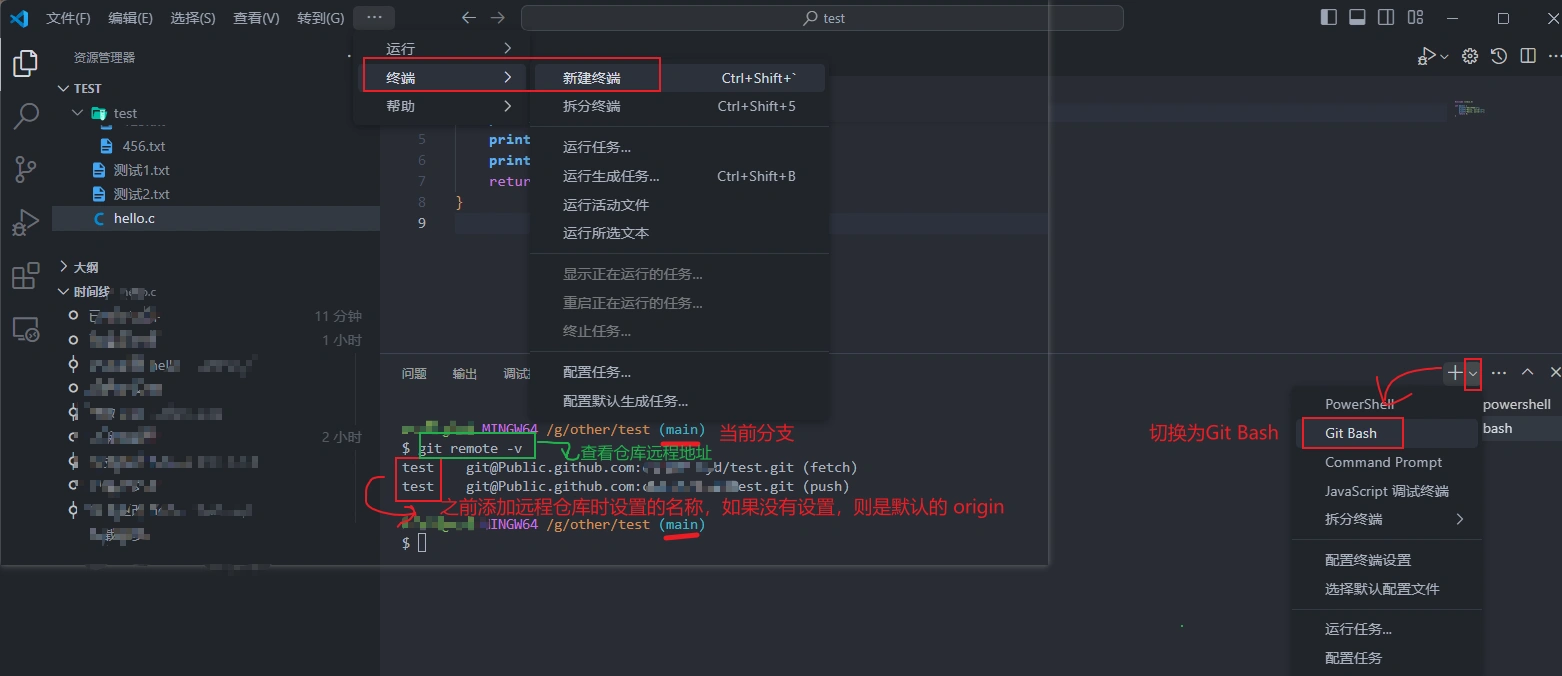Viewport: 1562px width, 676px height.
Task: Open the Extensions view
Action: (x=25, y=275)
